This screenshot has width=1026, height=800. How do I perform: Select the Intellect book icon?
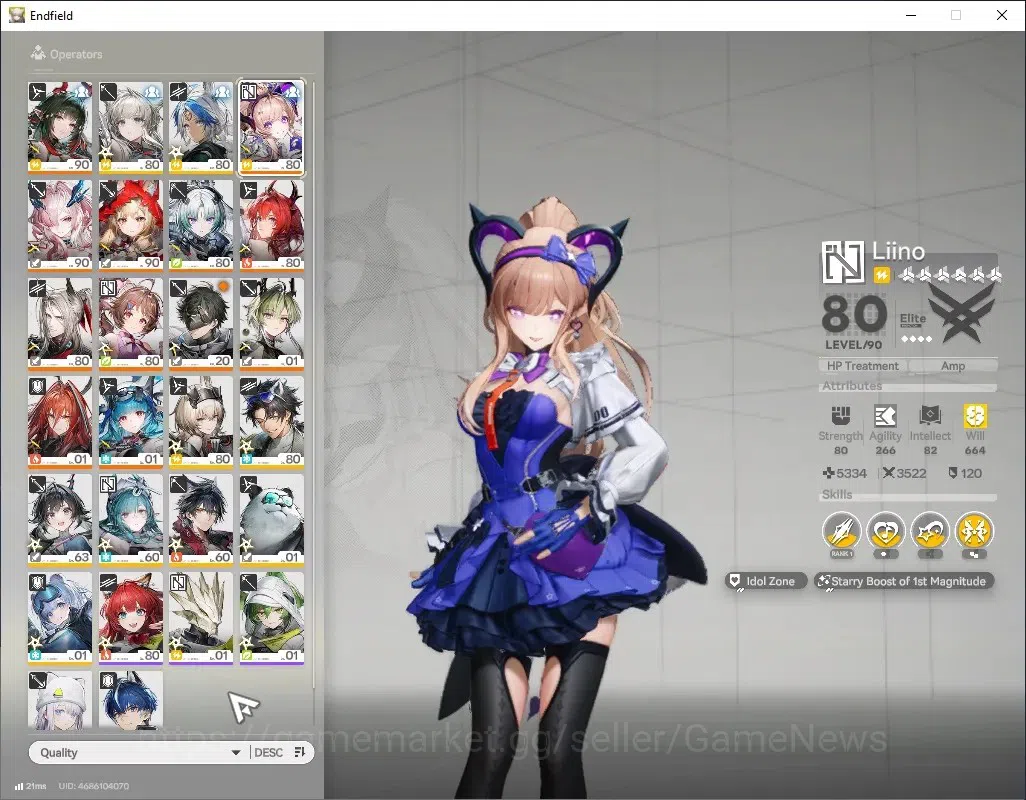point(930,416)
